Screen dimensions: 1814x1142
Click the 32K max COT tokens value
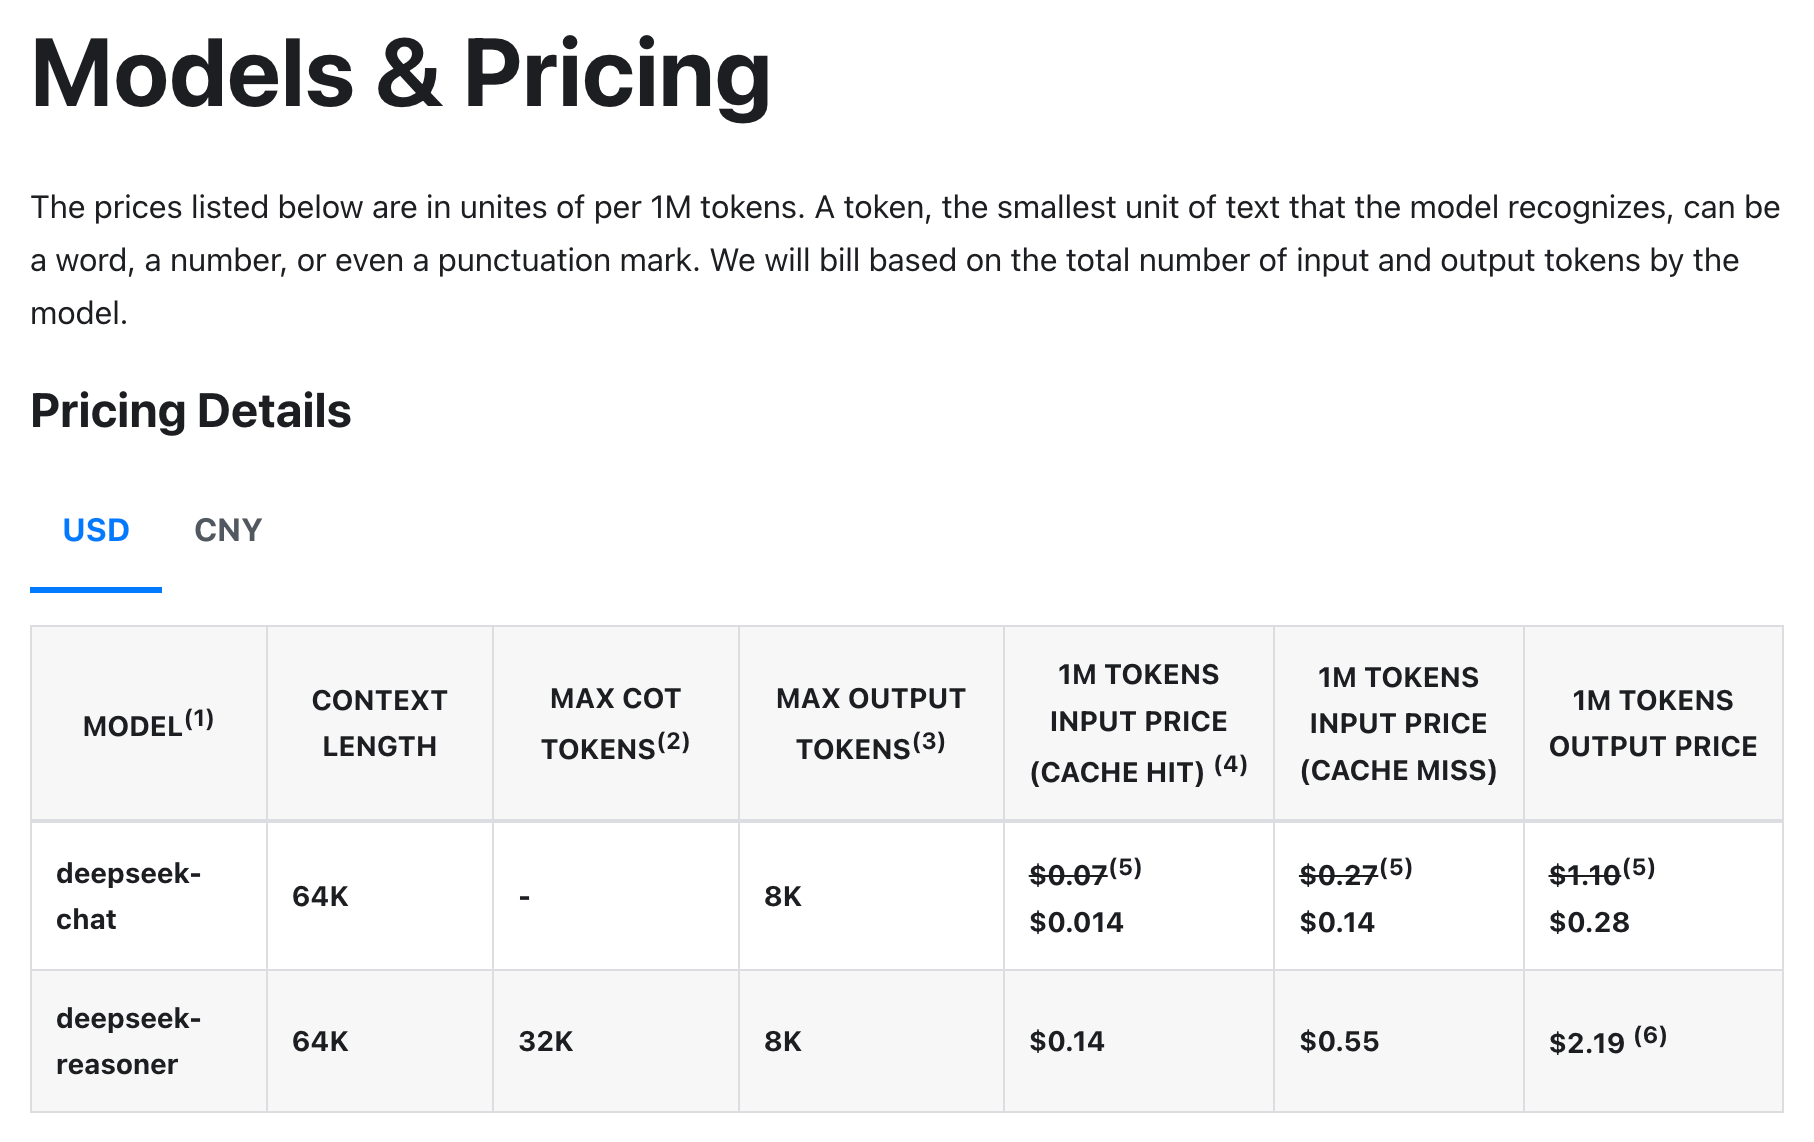[546, 1042]
